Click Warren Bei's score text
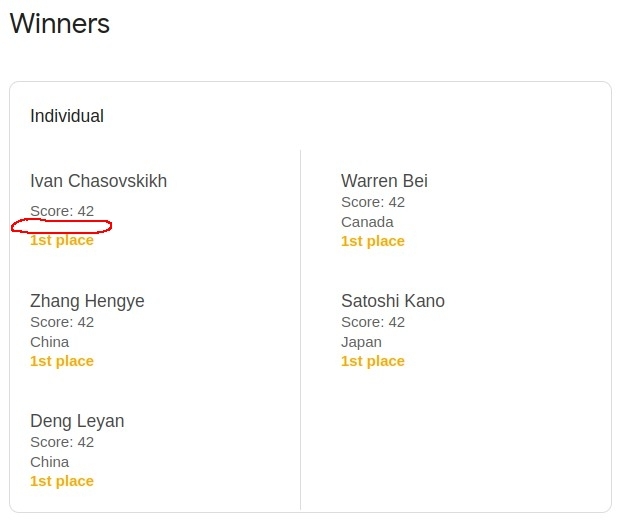The width and height of the screenshot is (621, 529). (x=373, y=202)
